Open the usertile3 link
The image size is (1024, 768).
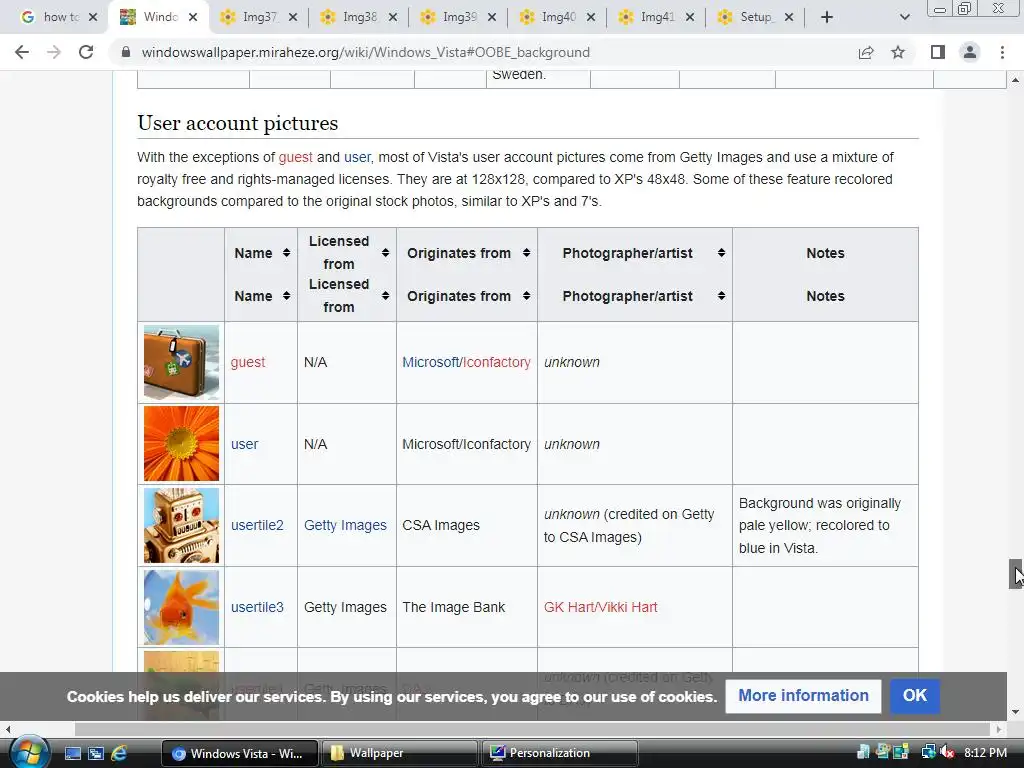coord(257,607)
